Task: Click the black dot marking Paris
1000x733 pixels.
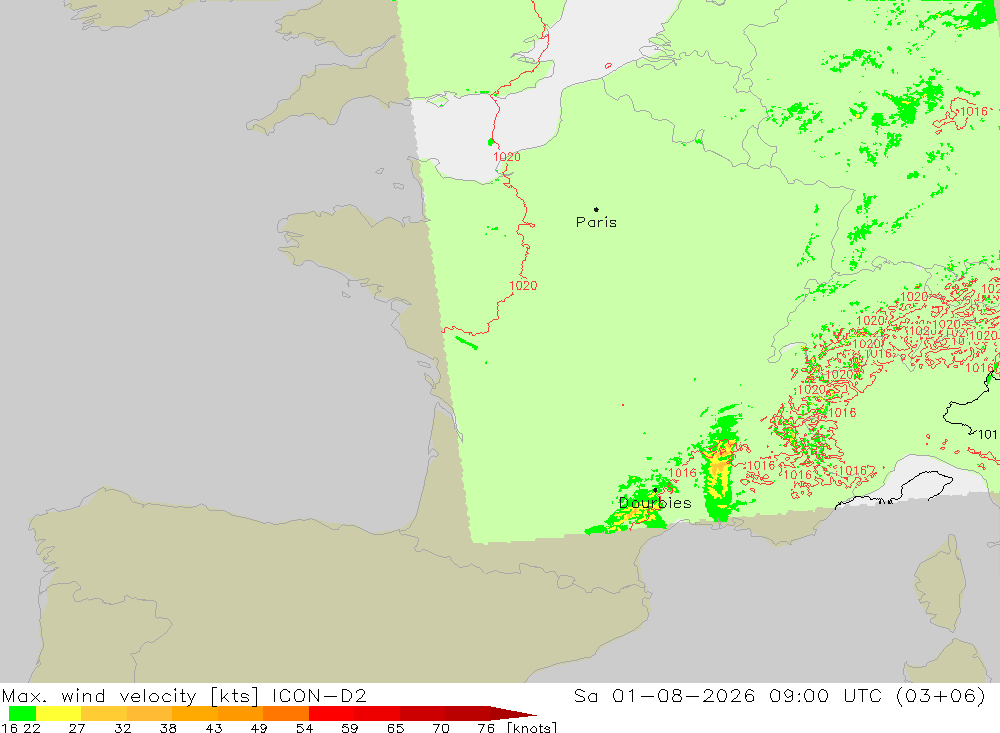Action: pos(596,209)
